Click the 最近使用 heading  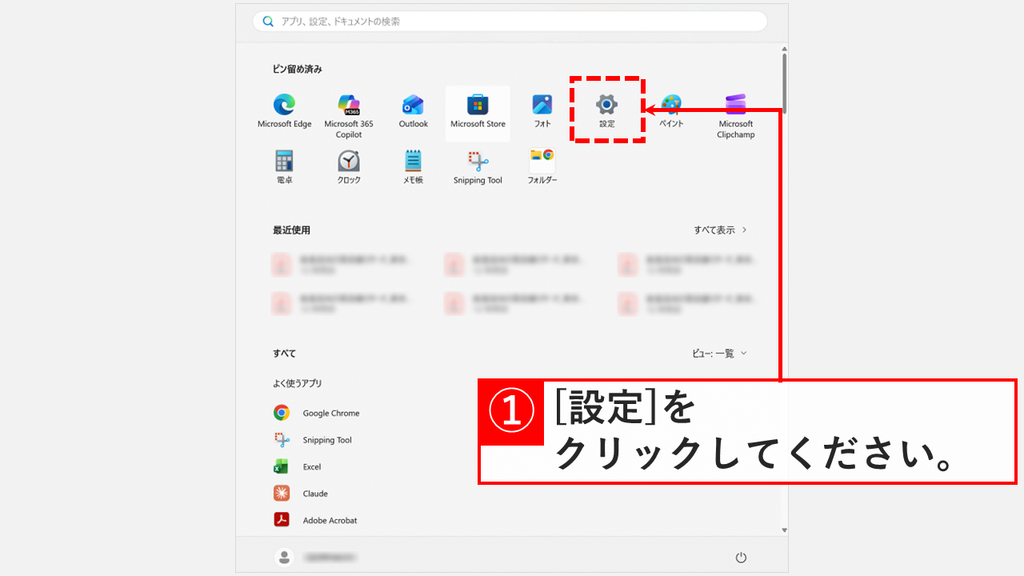[x=291, y=230]
